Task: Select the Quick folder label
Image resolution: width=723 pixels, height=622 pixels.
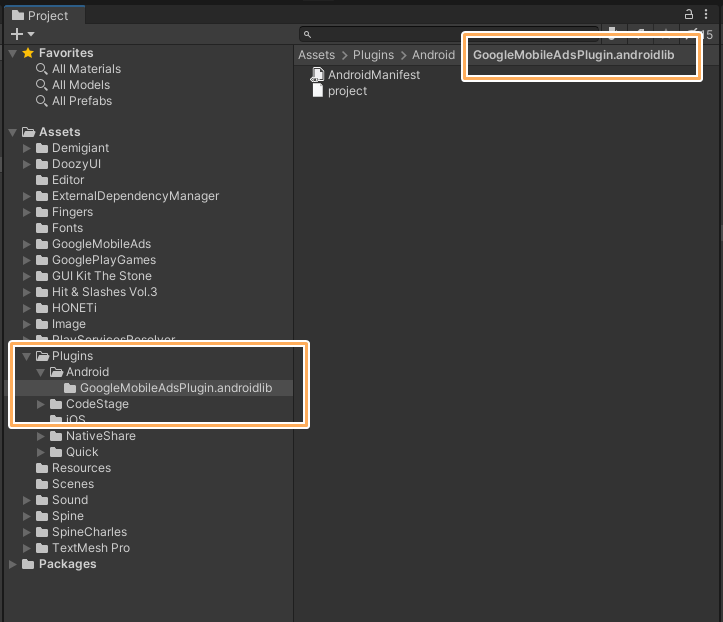Action: pyautogui.click(x=82, y=452)
